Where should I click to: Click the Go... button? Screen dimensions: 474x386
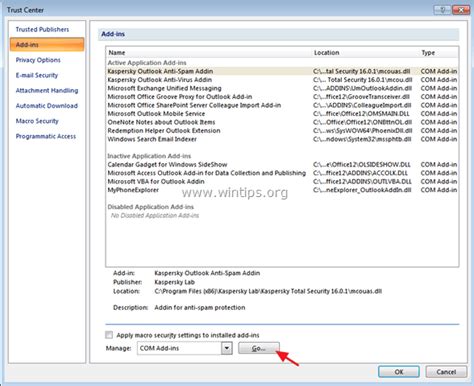click(259, 348)
